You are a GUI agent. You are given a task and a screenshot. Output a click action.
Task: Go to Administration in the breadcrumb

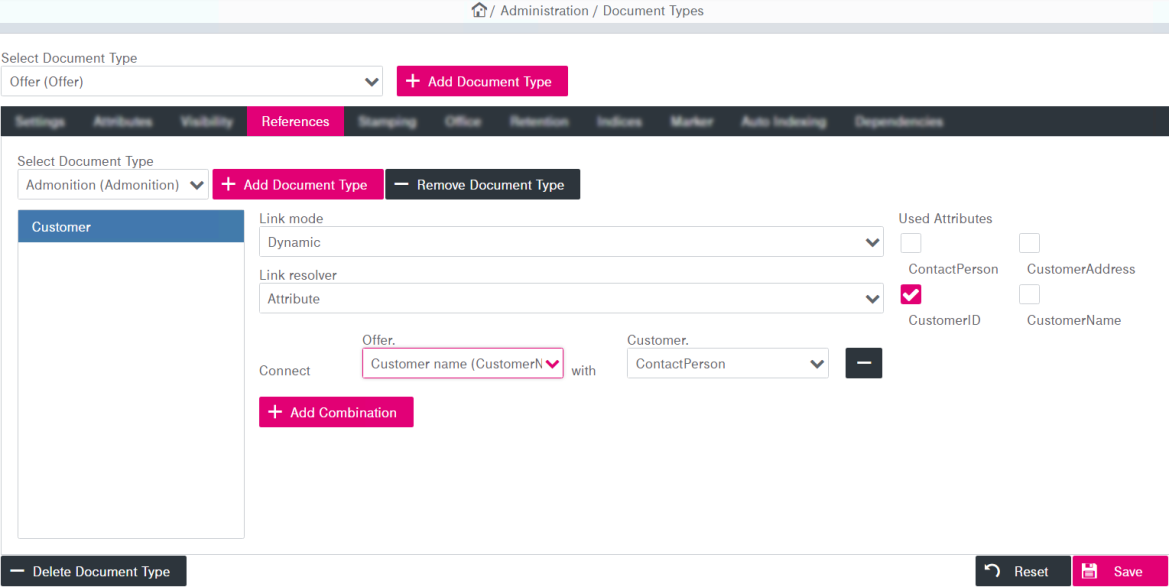[544, 10]
